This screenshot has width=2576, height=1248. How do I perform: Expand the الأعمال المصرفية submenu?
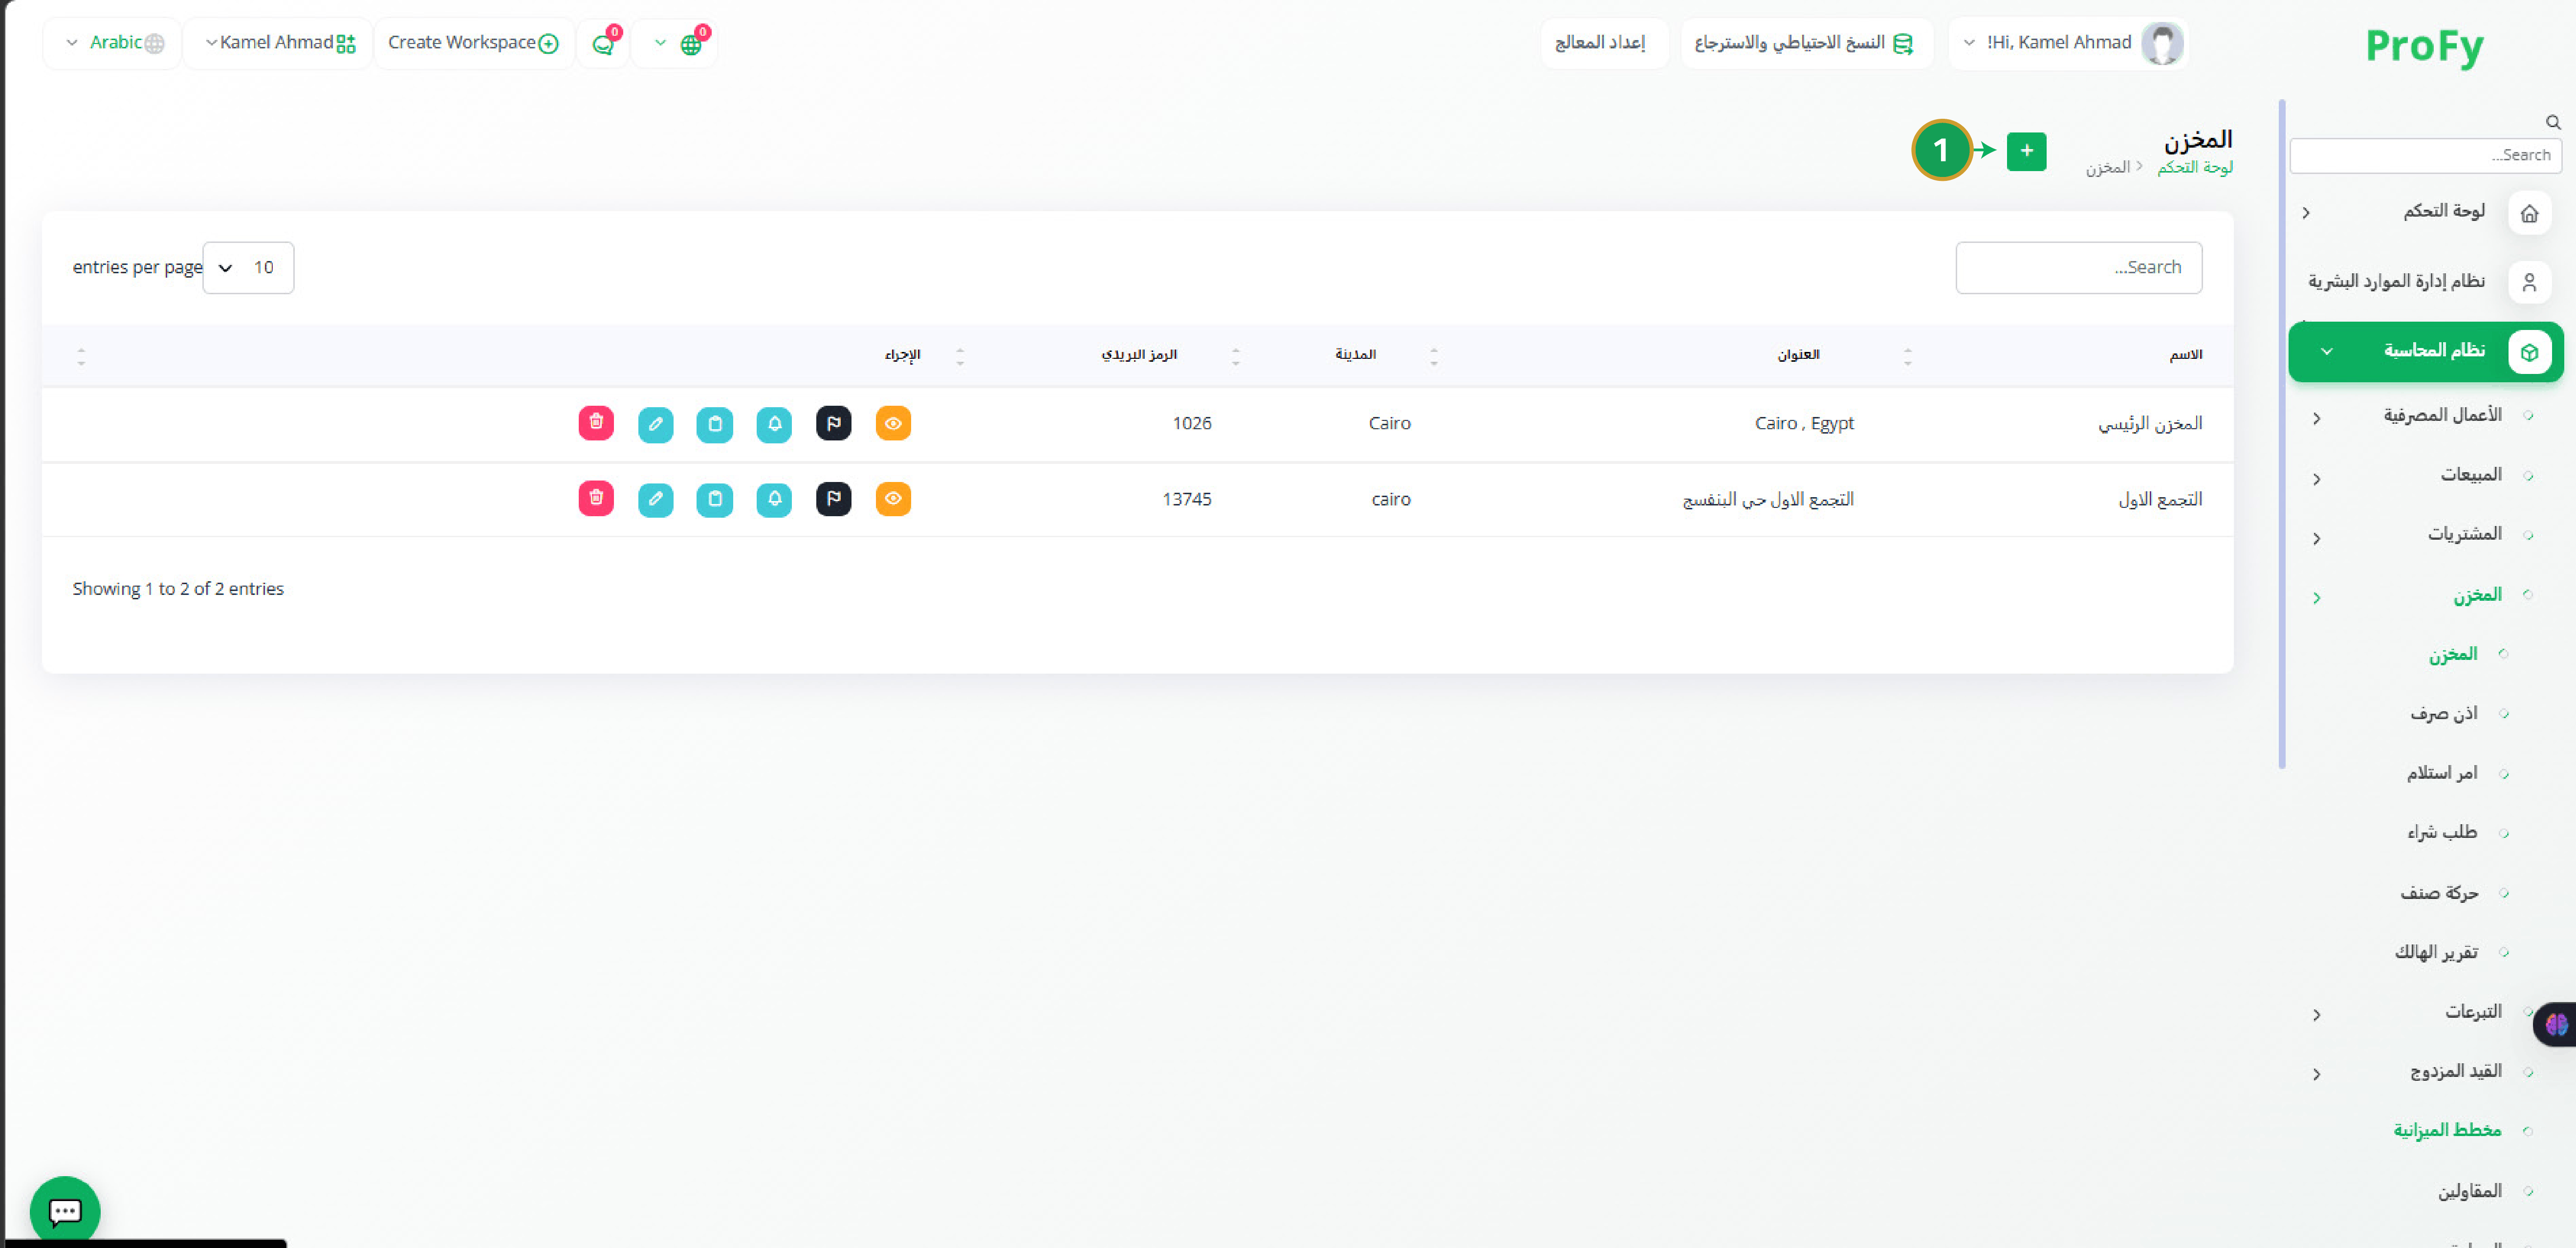pos(2316,418)
